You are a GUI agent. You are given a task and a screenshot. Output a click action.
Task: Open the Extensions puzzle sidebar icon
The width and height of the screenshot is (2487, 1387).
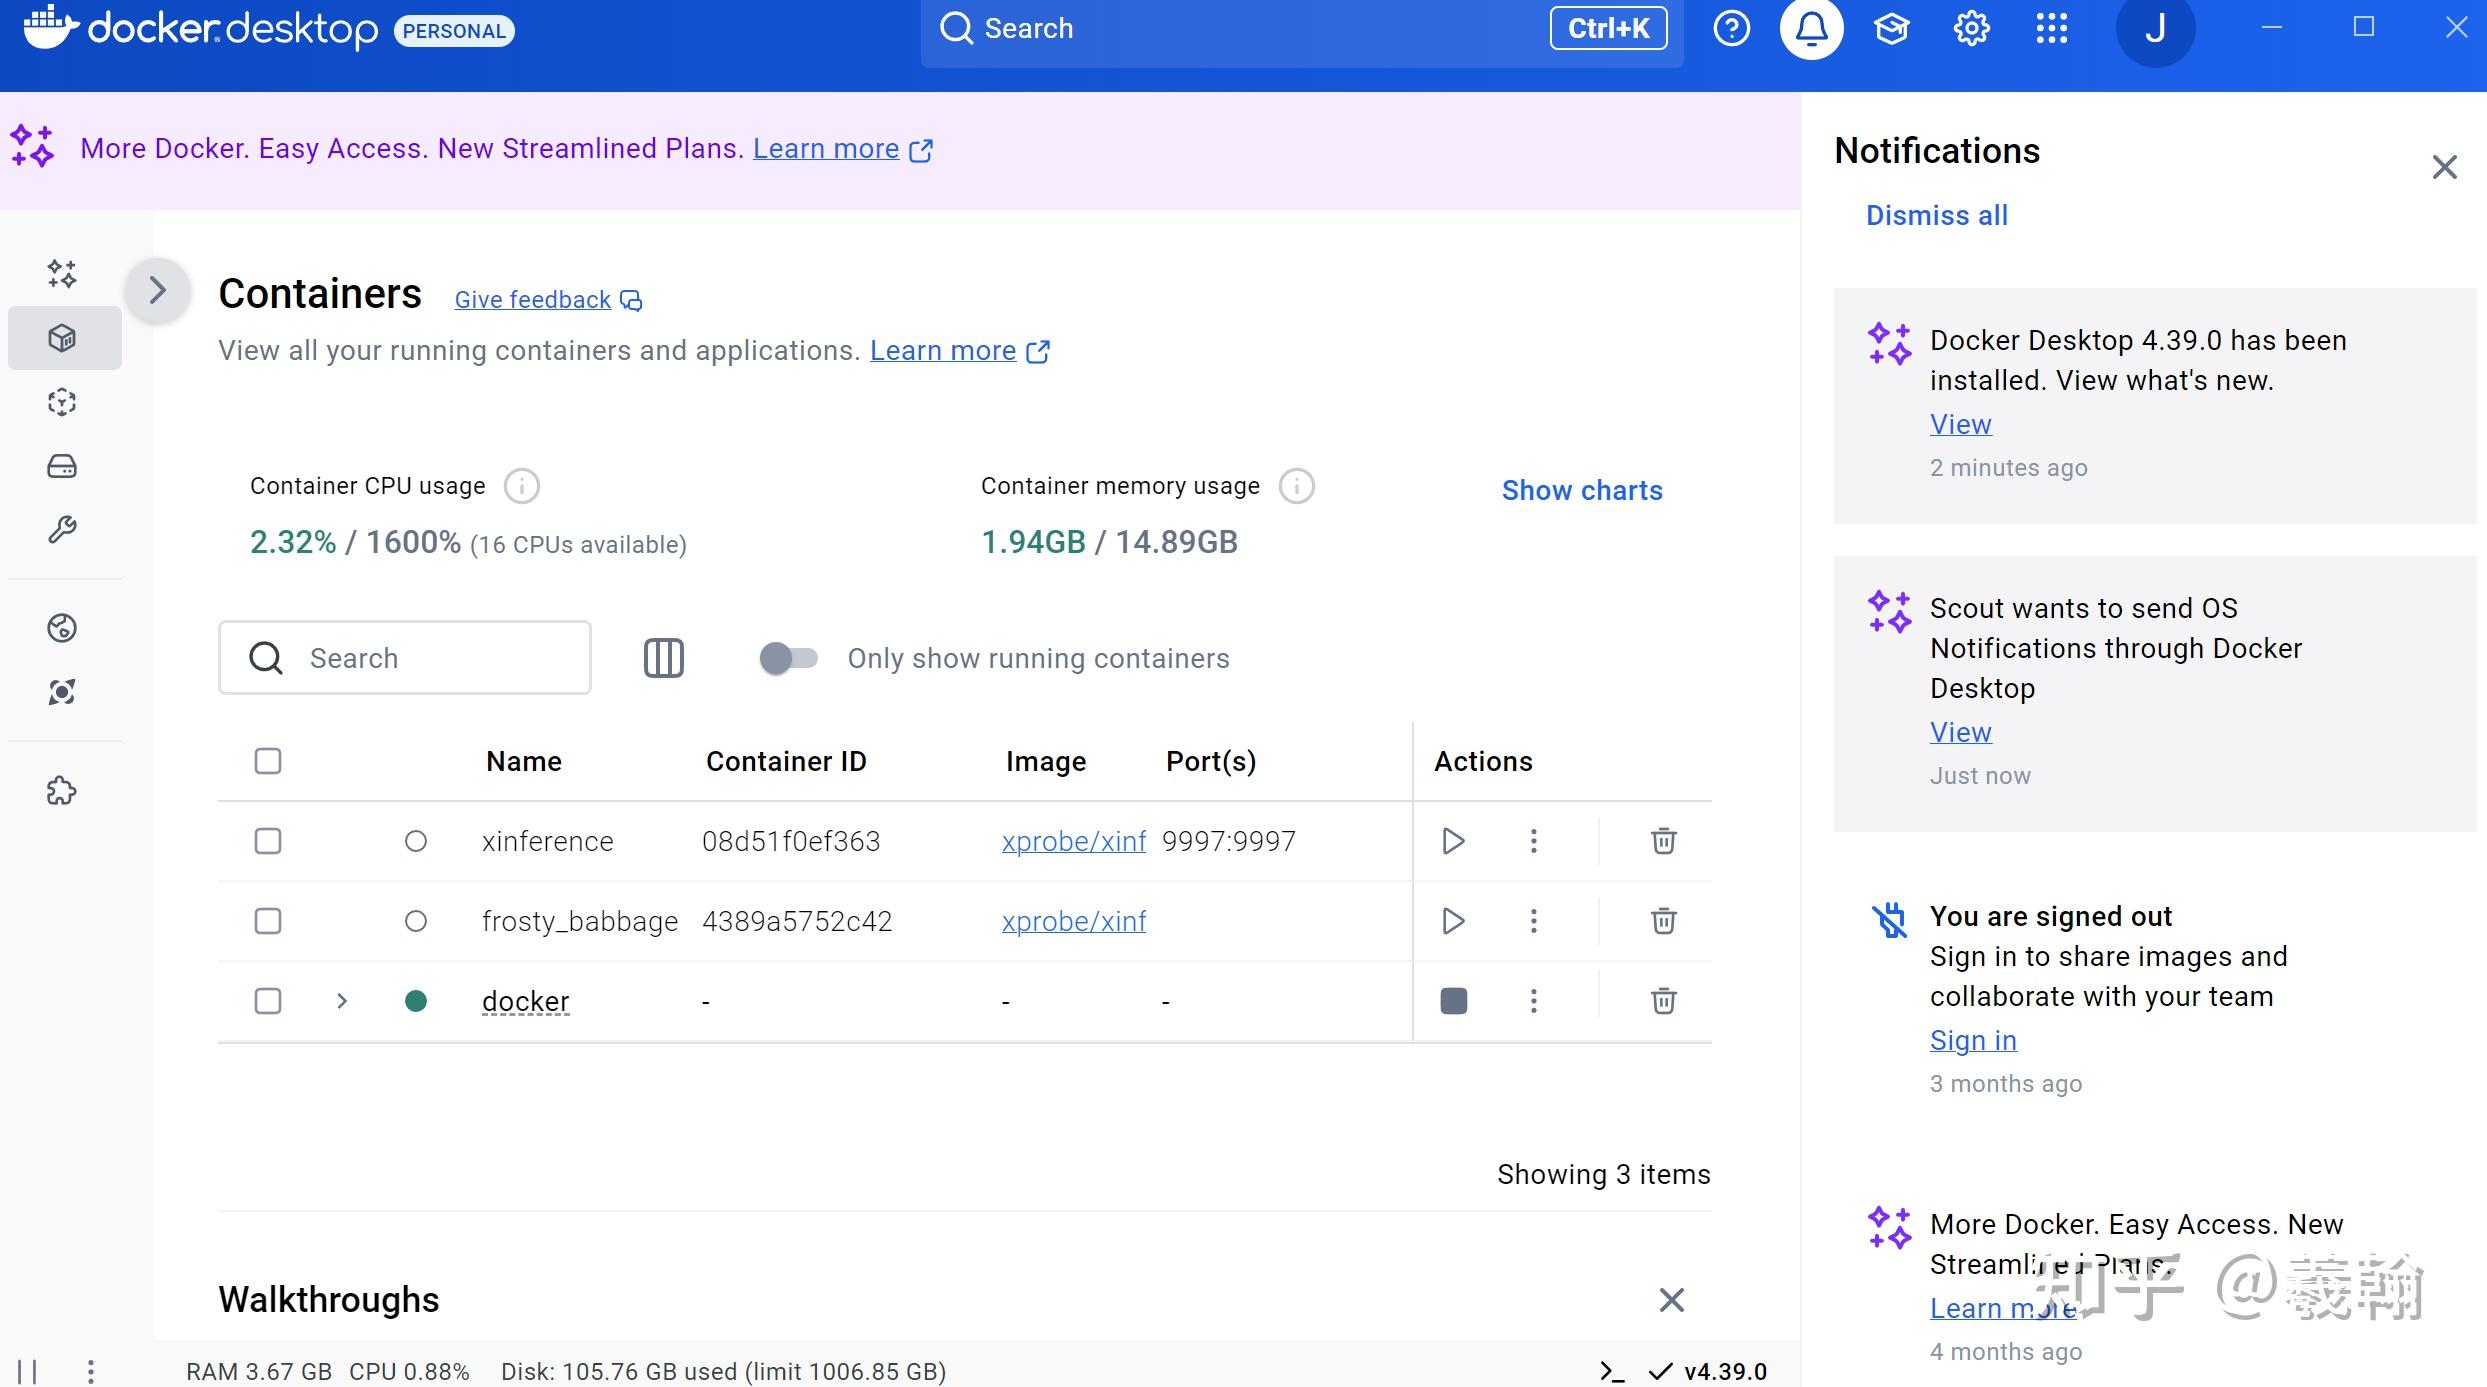[x=62, y=791]
